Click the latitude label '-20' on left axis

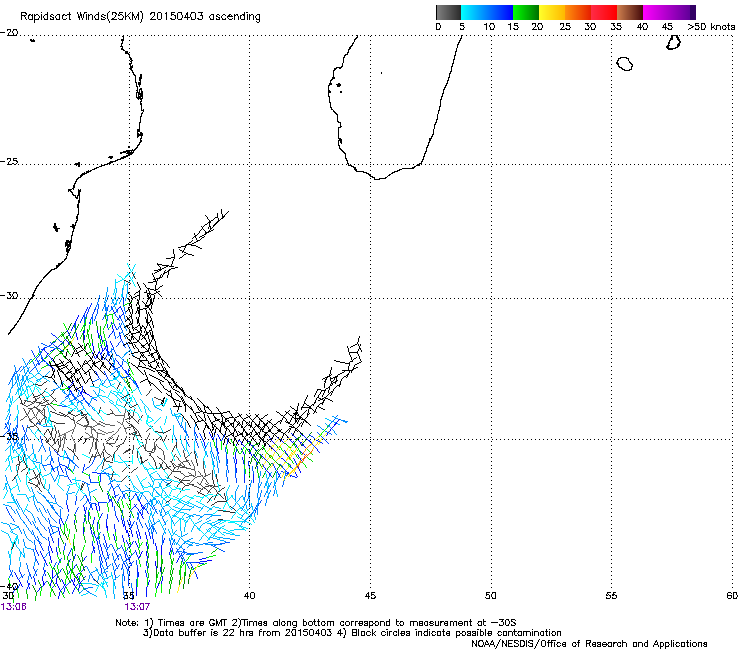coord(9,33)
